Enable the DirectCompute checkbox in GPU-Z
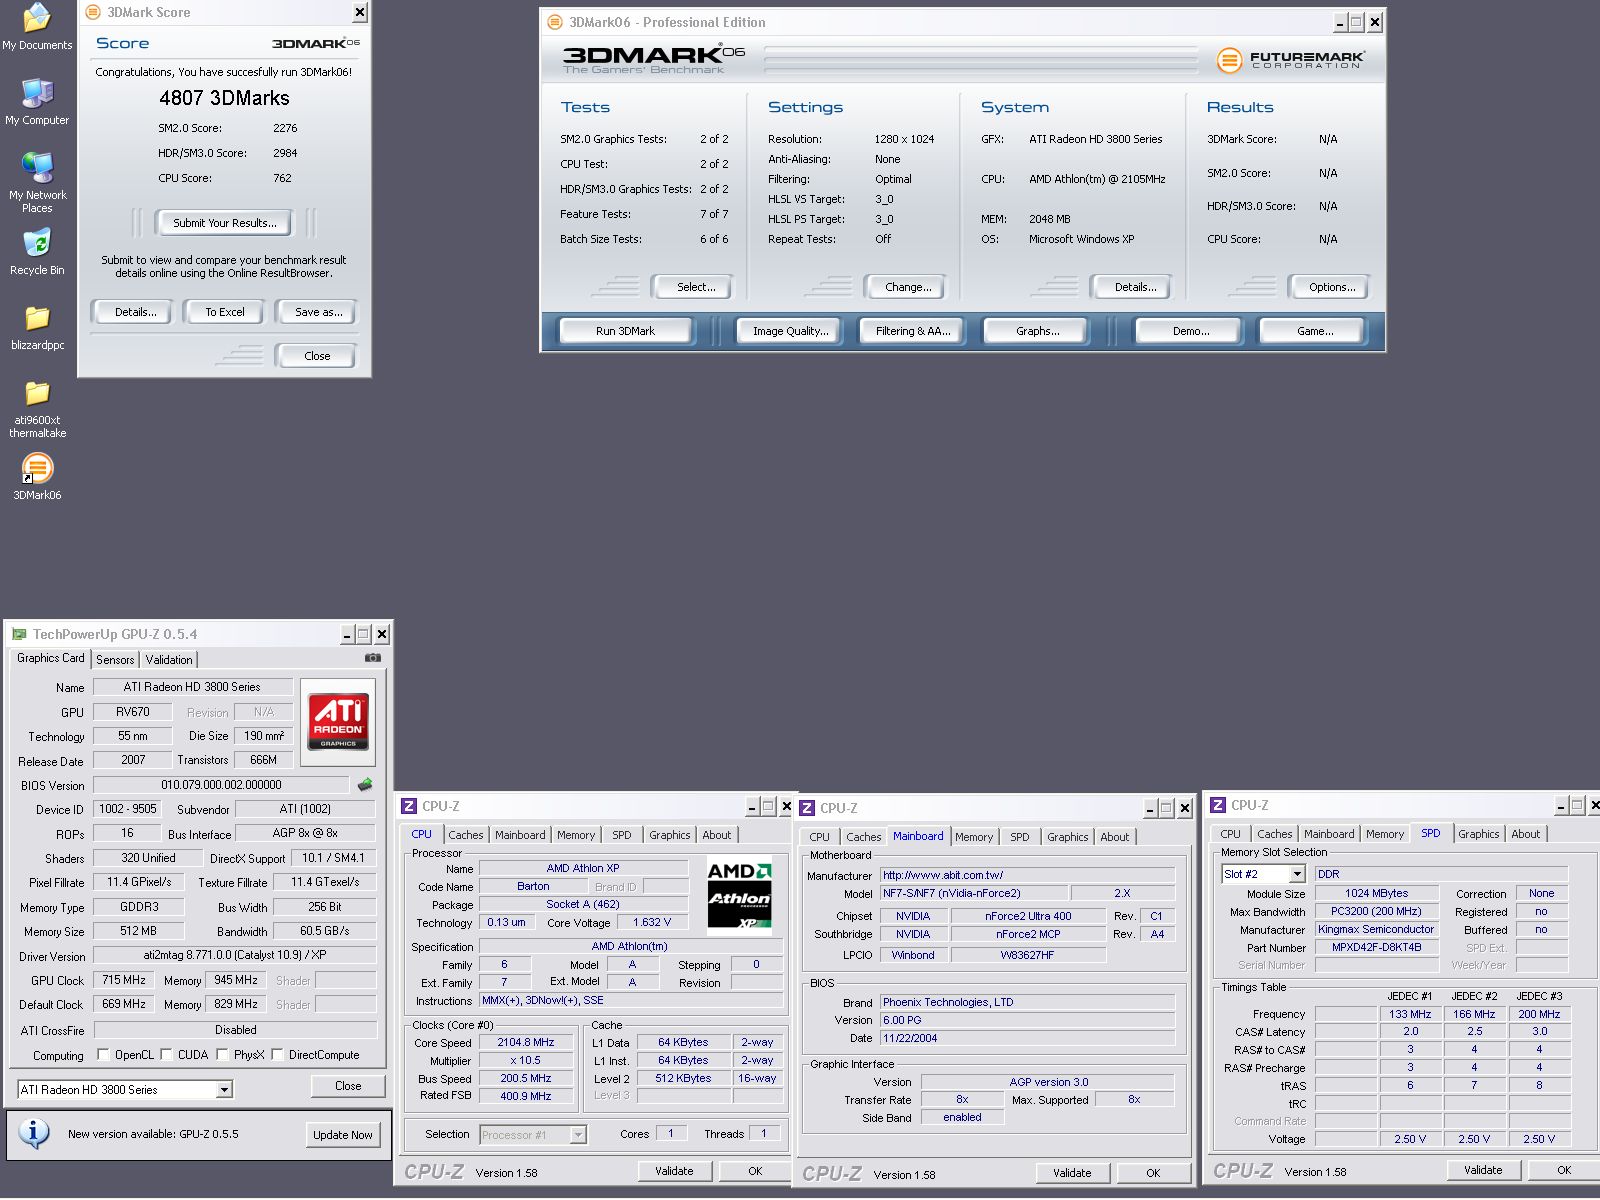 pos(278,1054)
